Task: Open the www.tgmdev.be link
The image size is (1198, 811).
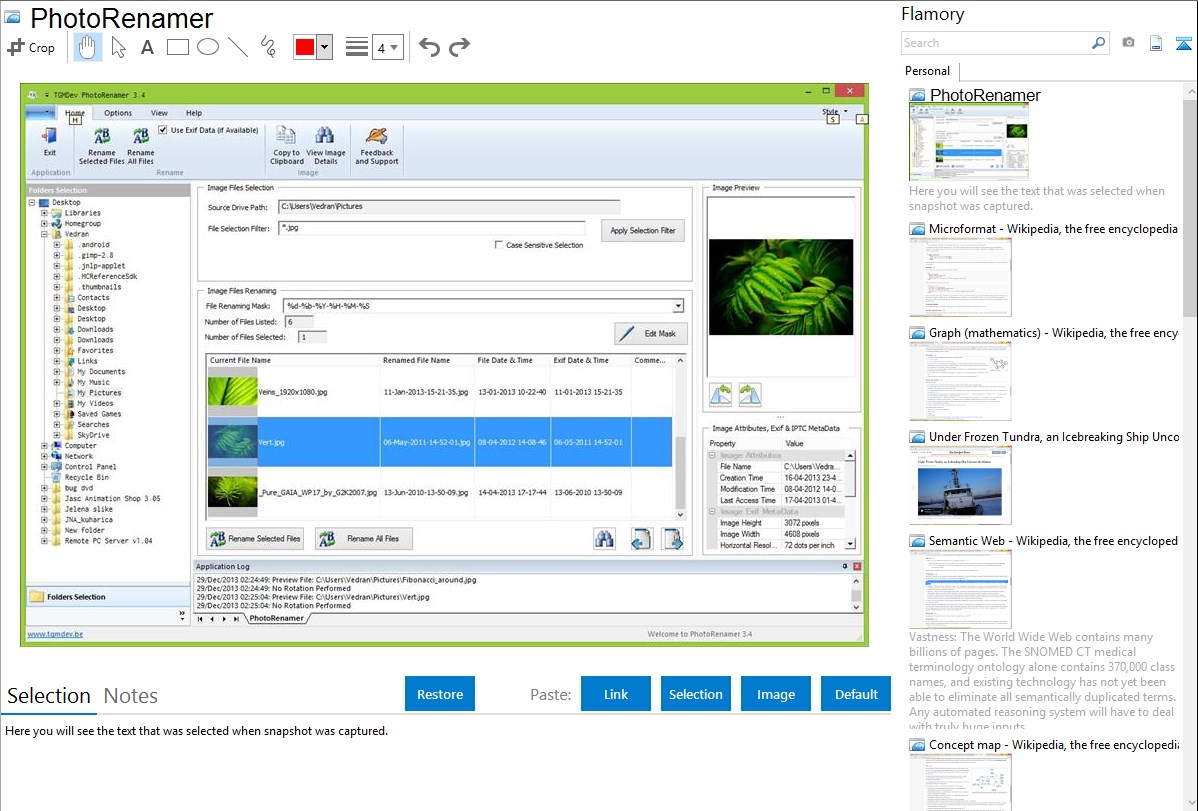Action: 56,634
